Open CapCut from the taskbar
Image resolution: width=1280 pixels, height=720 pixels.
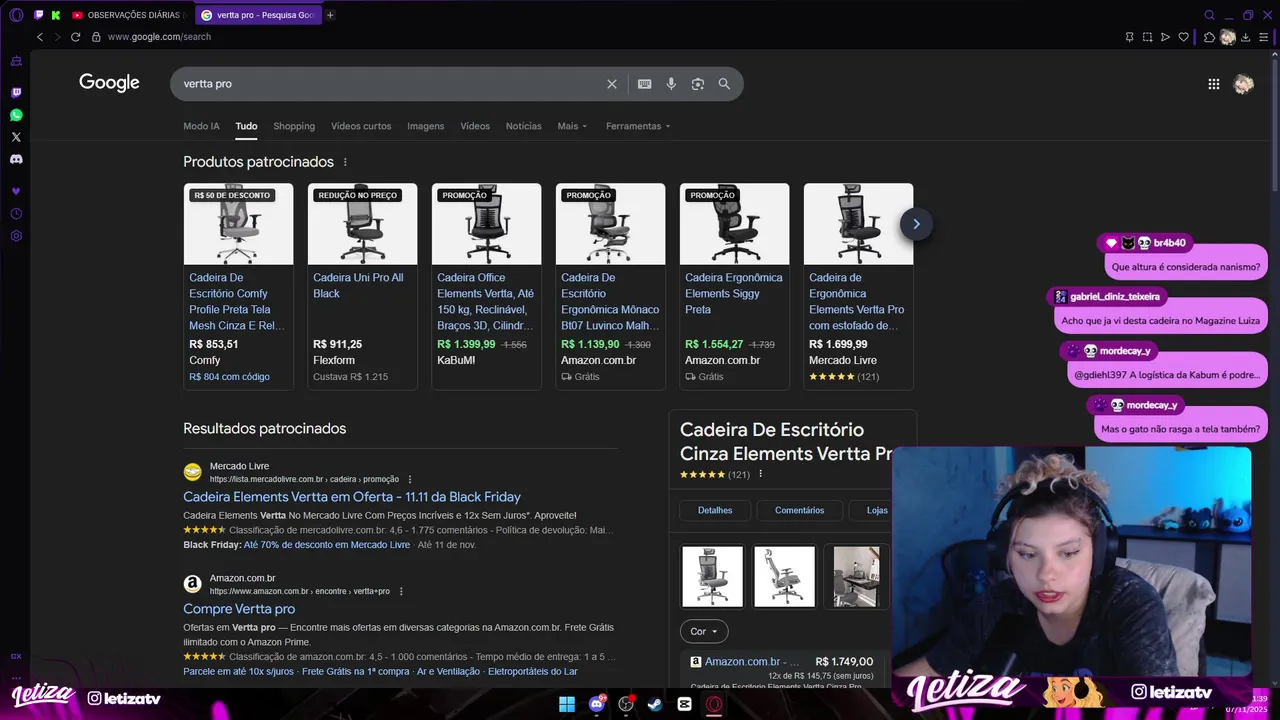684,704
